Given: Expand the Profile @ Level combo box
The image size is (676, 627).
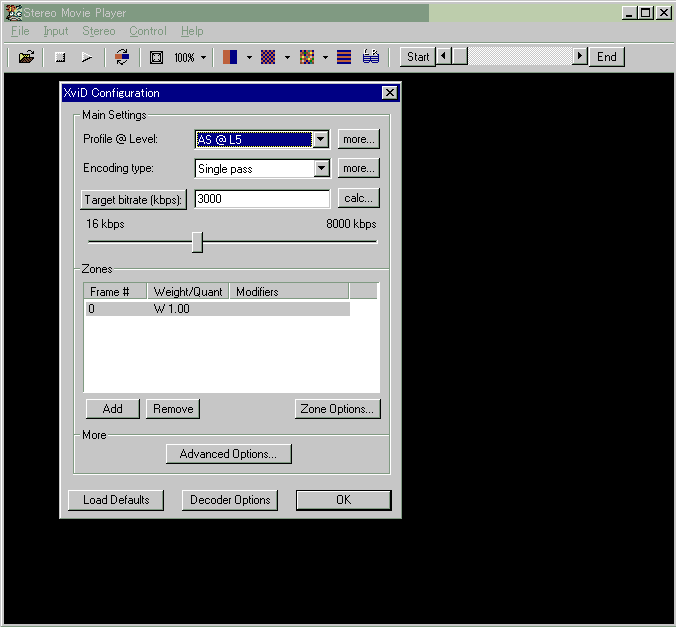Looking at the screenshot, I should [x=321, y=140].
